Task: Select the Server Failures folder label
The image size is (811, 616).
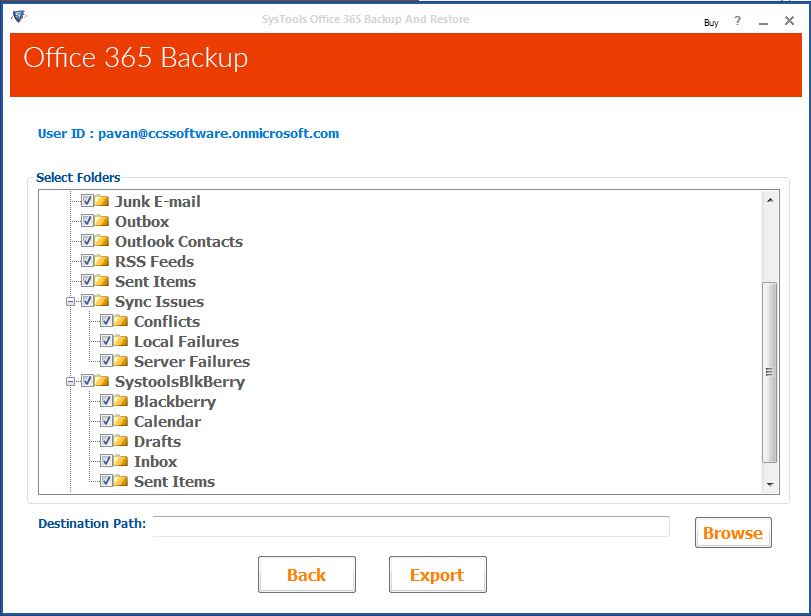Action: (192, 362)
